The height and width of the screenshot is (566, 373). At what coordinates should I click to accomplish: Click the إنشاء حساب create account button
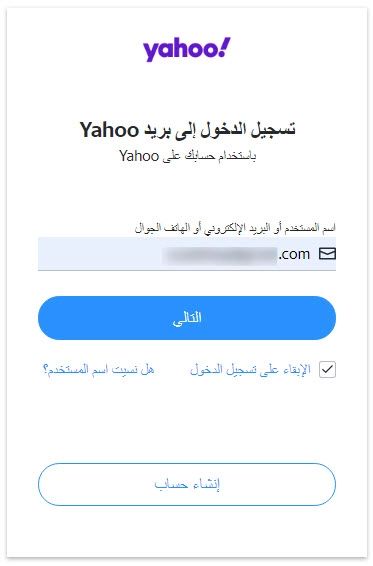point(187,484)
